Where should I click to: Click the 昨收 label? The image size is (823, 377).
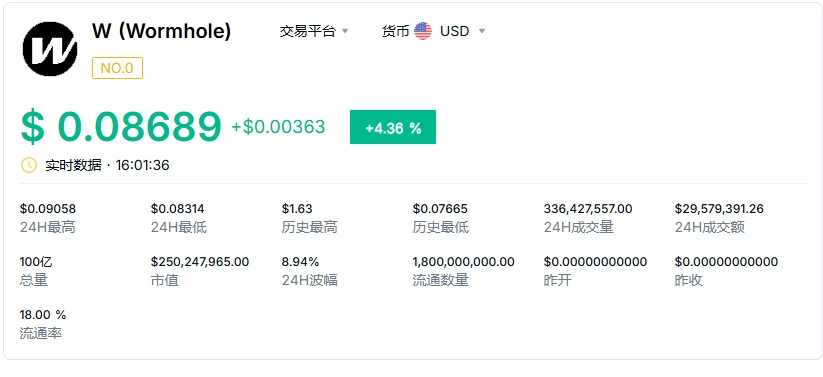click(689, 280)
